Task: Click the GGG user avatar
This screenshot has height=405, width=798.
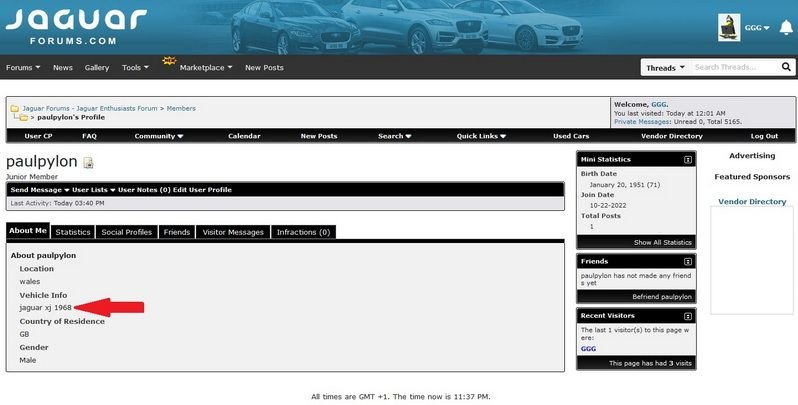Action: click(729, 28)
